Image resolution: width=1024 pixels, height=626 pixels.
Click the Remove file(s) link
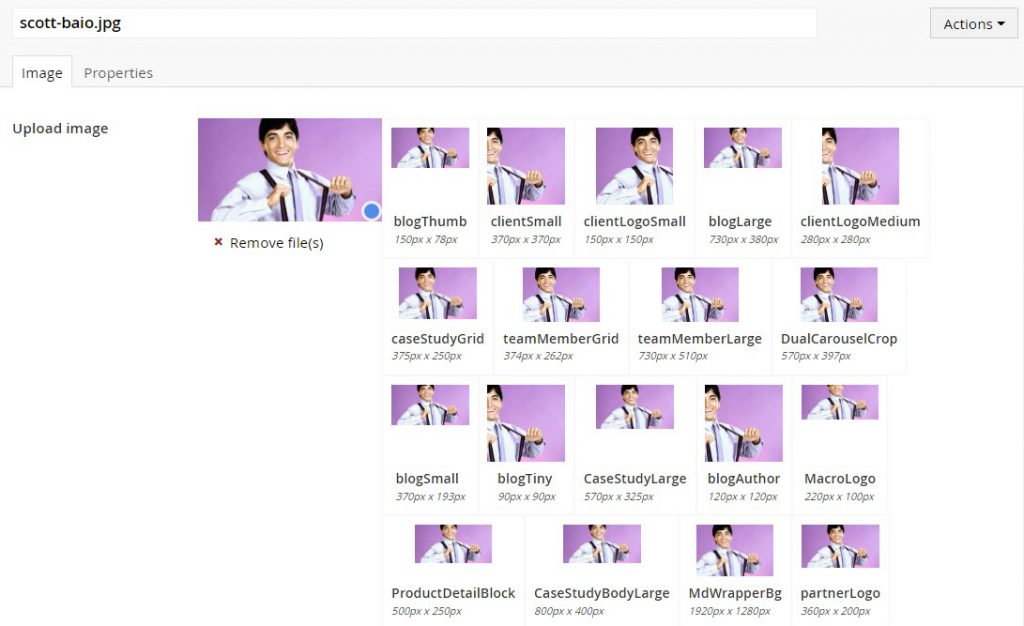[x=276, y=243]
